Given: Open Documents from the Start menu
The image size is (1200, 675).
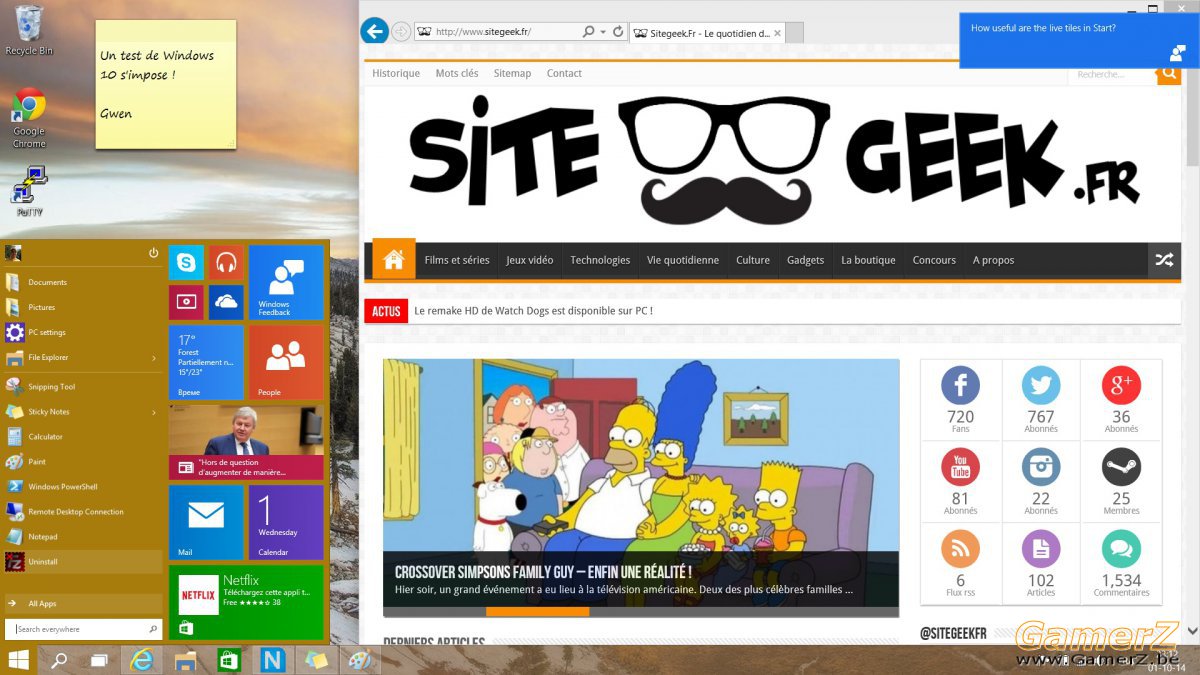Looking at the screenshot, I should tap(83, 282).
